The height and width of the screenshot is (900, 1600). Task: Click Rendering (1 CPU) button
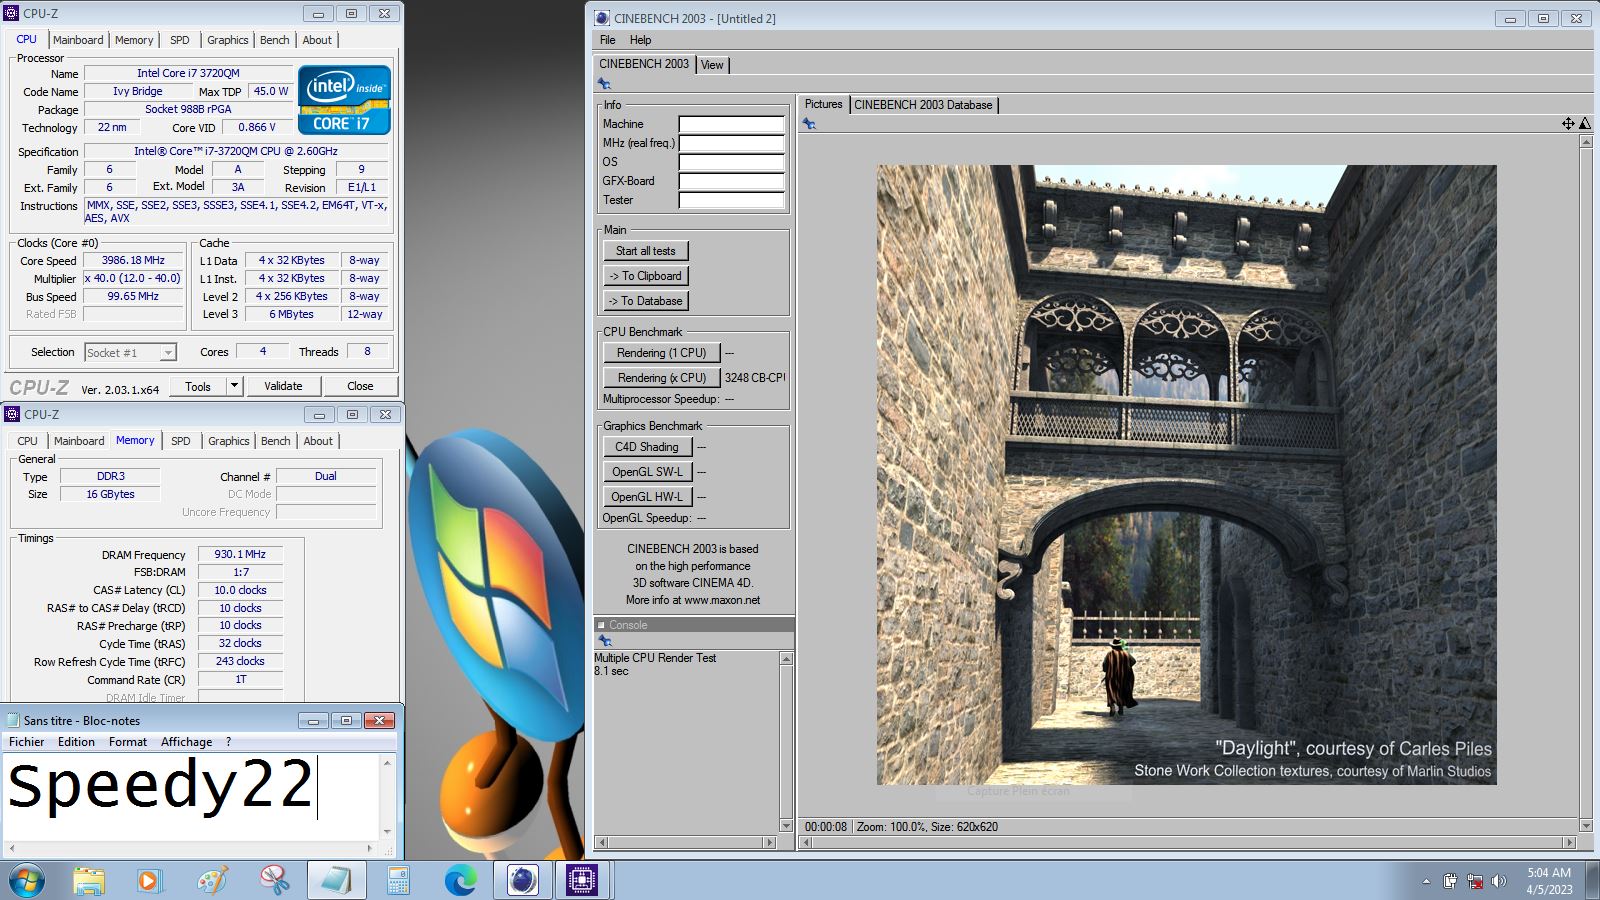[661, 353]
